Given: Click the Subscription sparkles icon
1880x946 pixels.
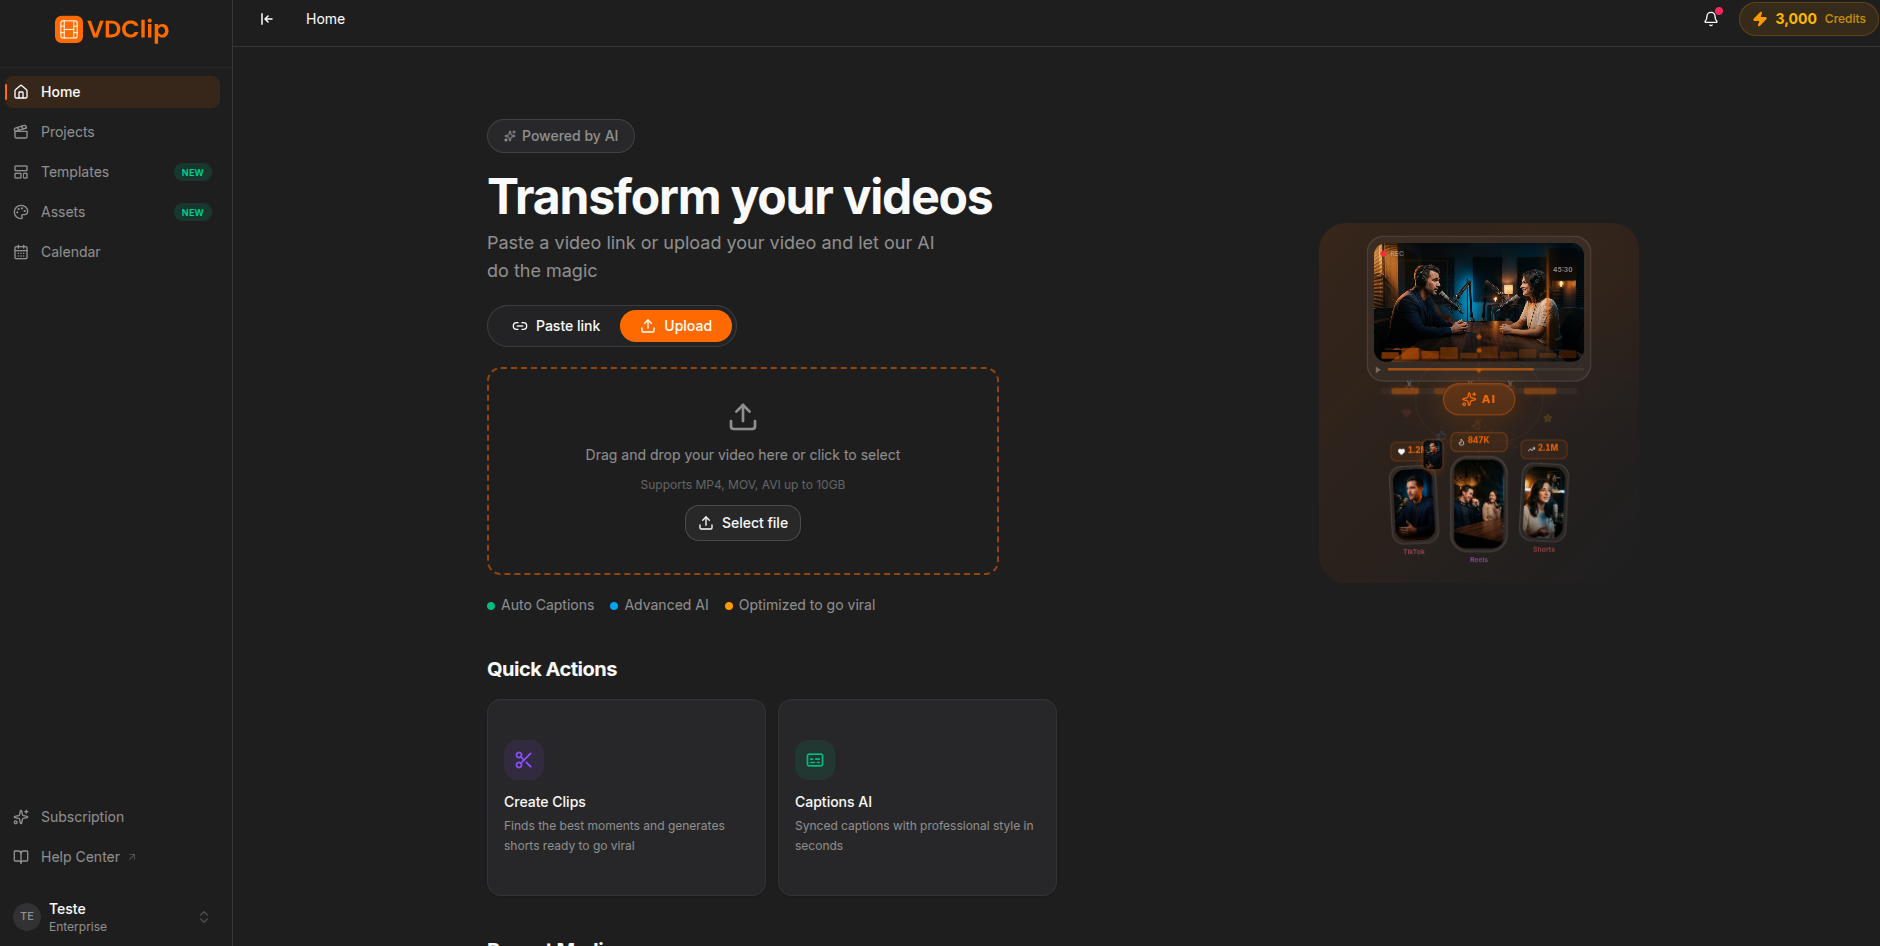Looking at the screenshot, I should [21, 817].
